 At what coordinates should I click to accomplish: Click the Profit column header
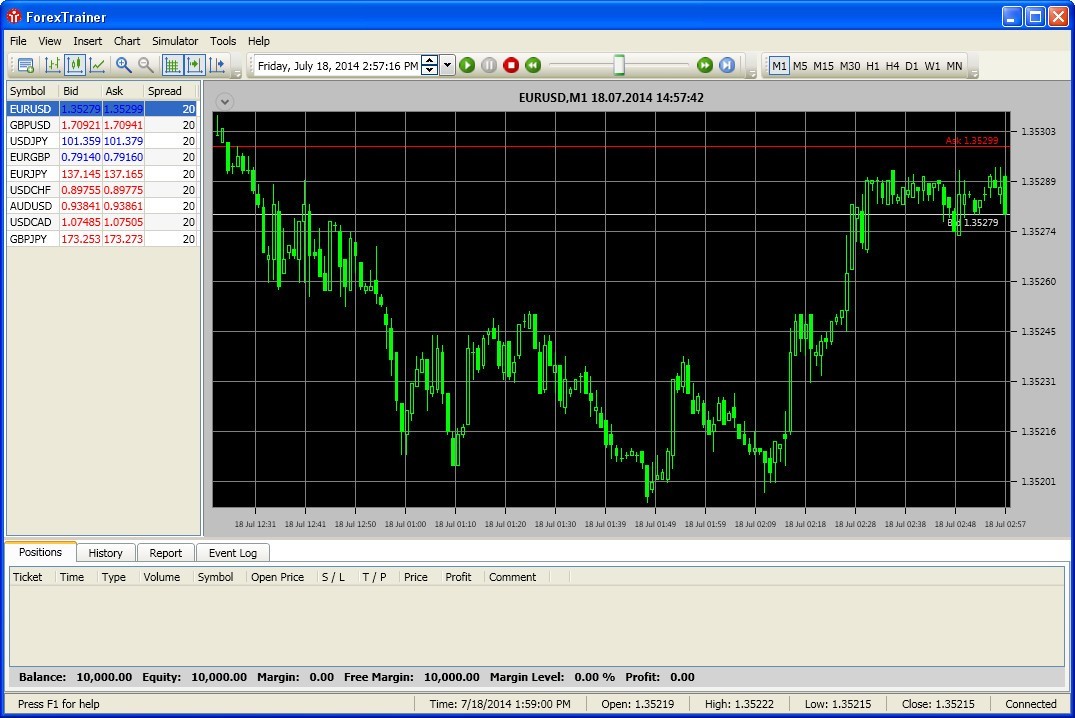(x=458, y=577)
